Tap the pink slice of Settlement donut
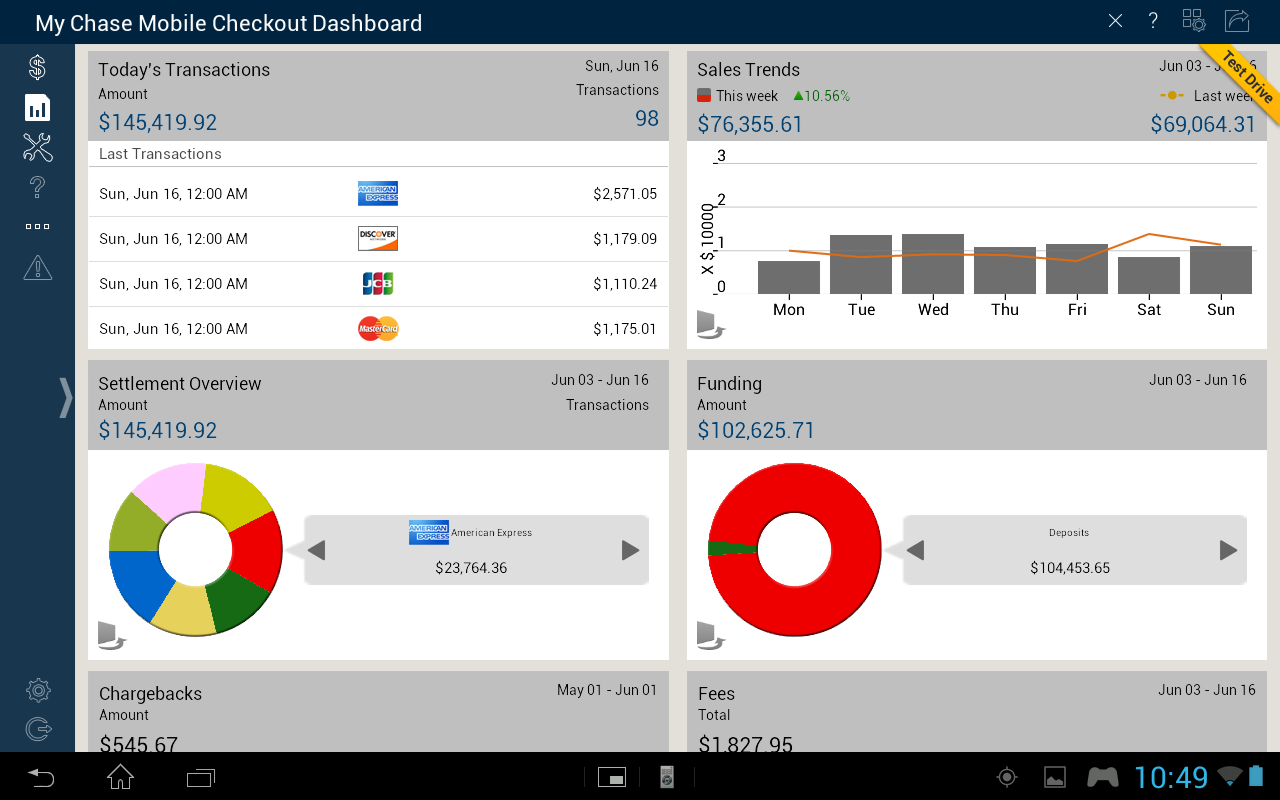This screenshot has width=1280, height=800. 172,490
